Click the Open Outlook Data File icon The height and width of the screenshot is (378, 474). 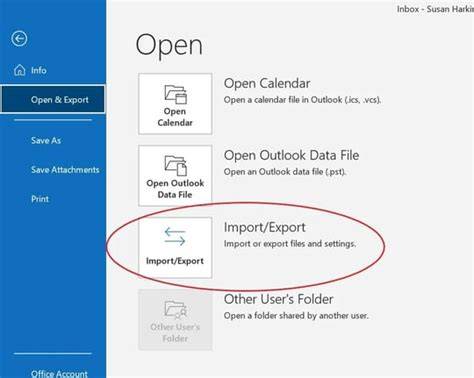[x=175, y=165]
